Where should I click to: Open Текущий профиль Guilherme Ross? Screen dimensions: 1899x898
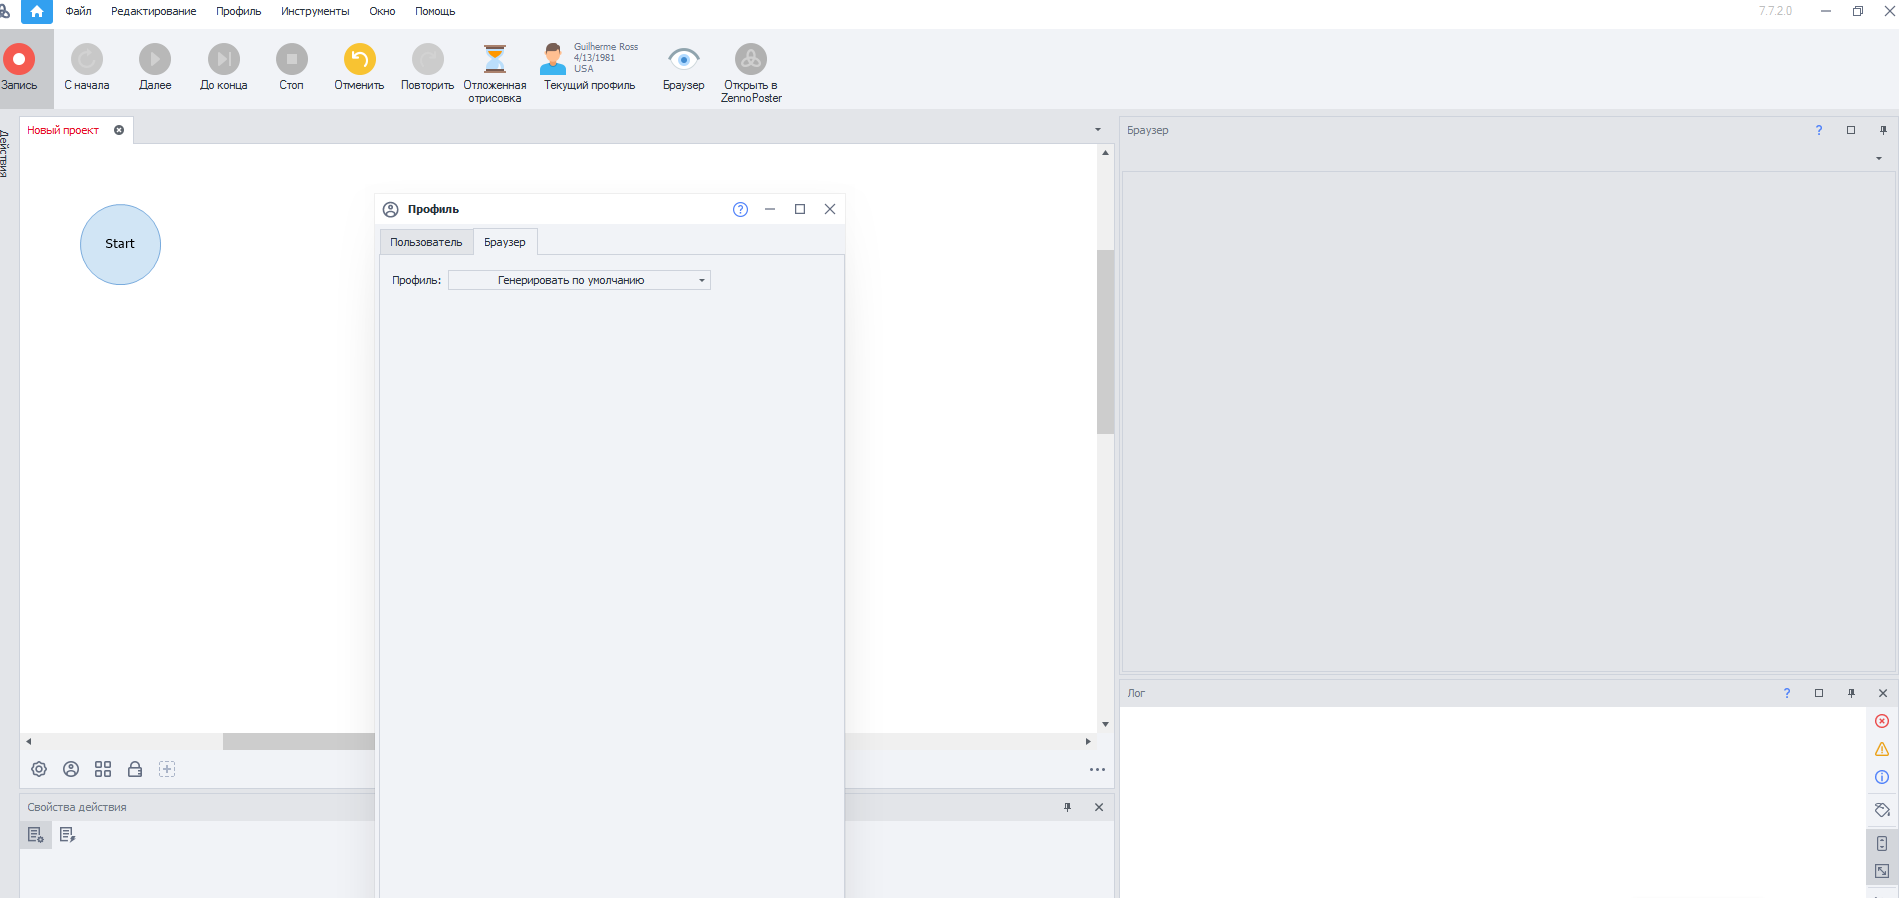pyautogui.click(x=589, y=67)
